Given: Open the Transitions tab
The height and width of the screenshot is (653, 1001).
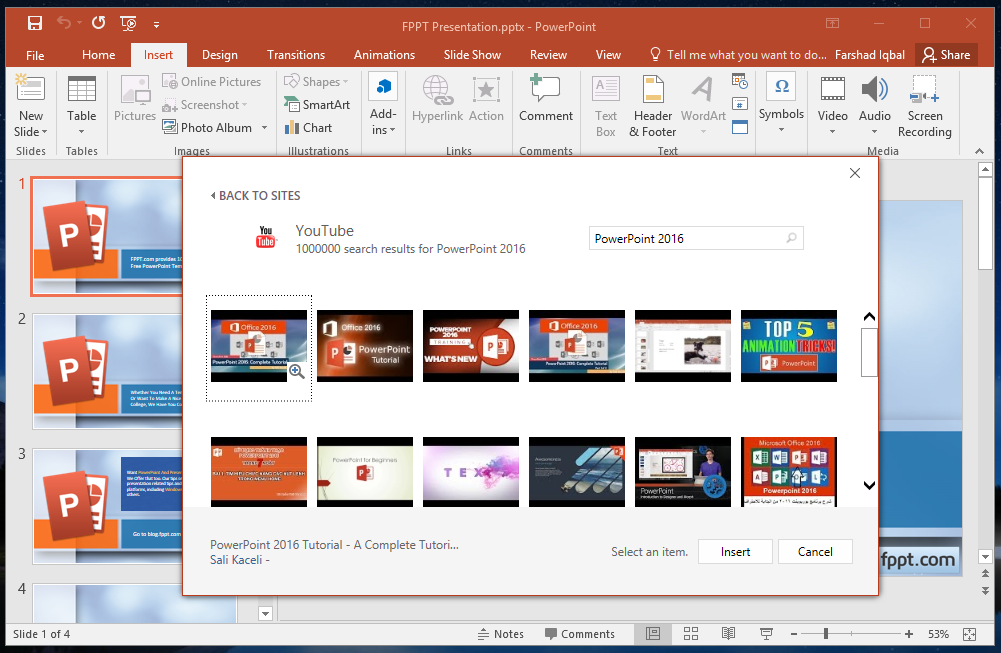Looking at the screenshot, I should click(295, 55).
